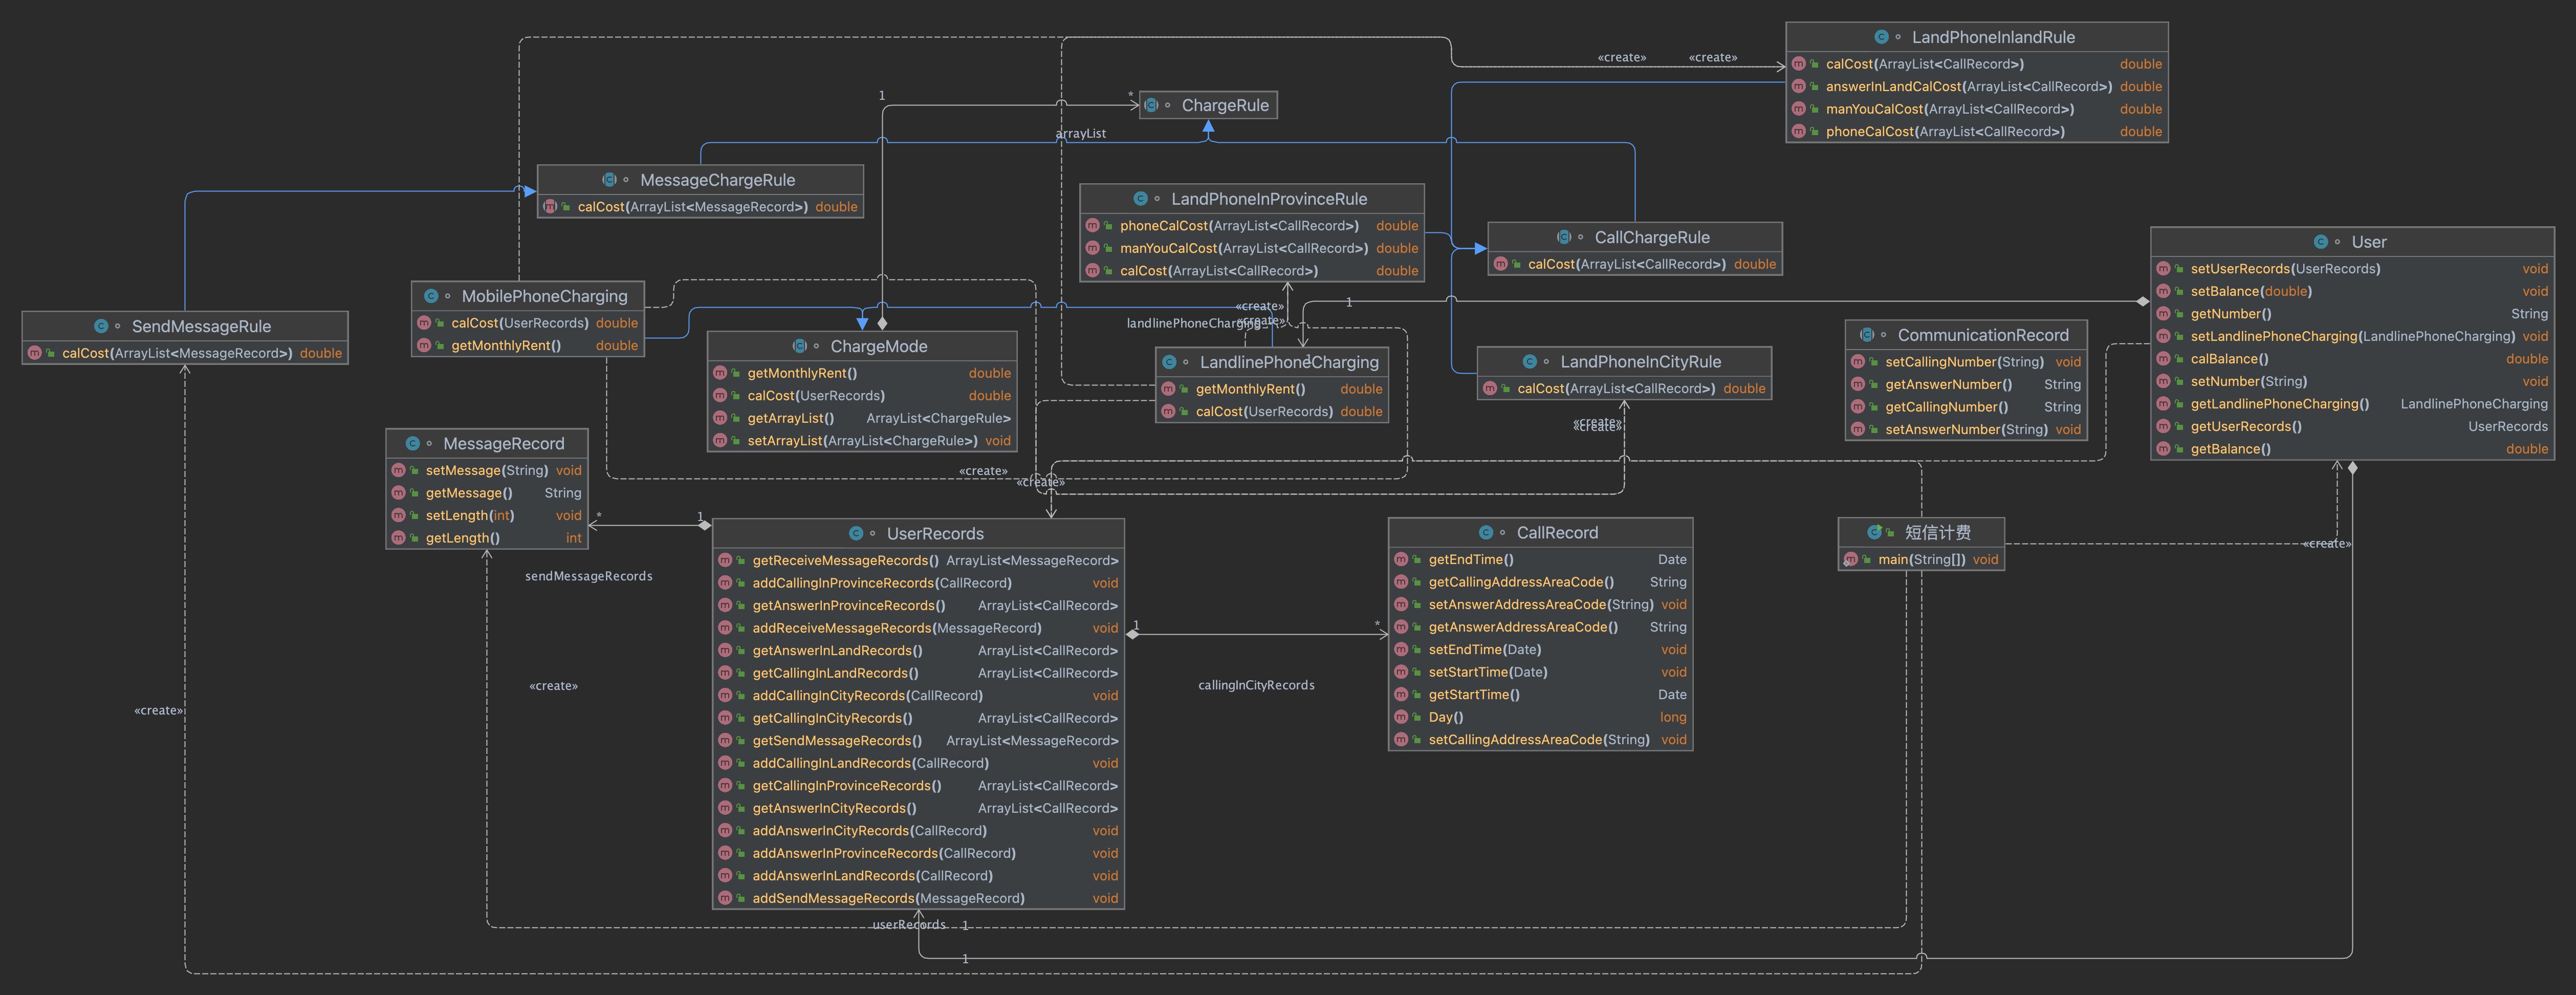The height and width of the screenshot is (995, 2576).
Task: Click the callingInCityRecords relationship label
Action: point(1256,685)
